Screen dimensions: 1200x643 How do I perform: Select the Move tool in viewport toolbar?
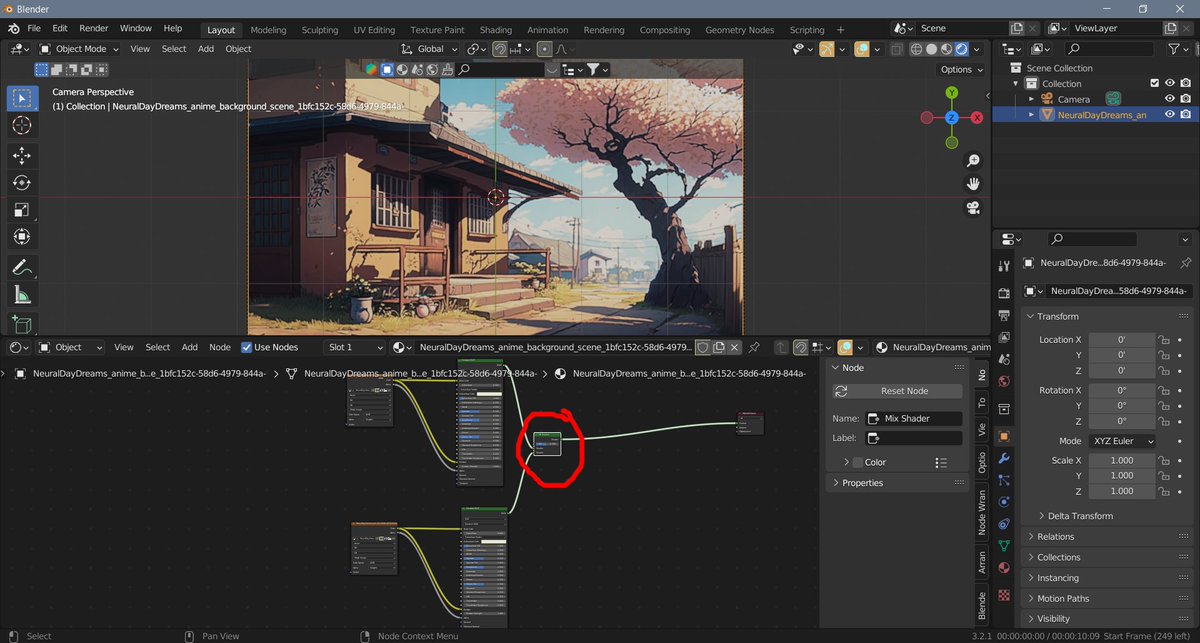22,155
